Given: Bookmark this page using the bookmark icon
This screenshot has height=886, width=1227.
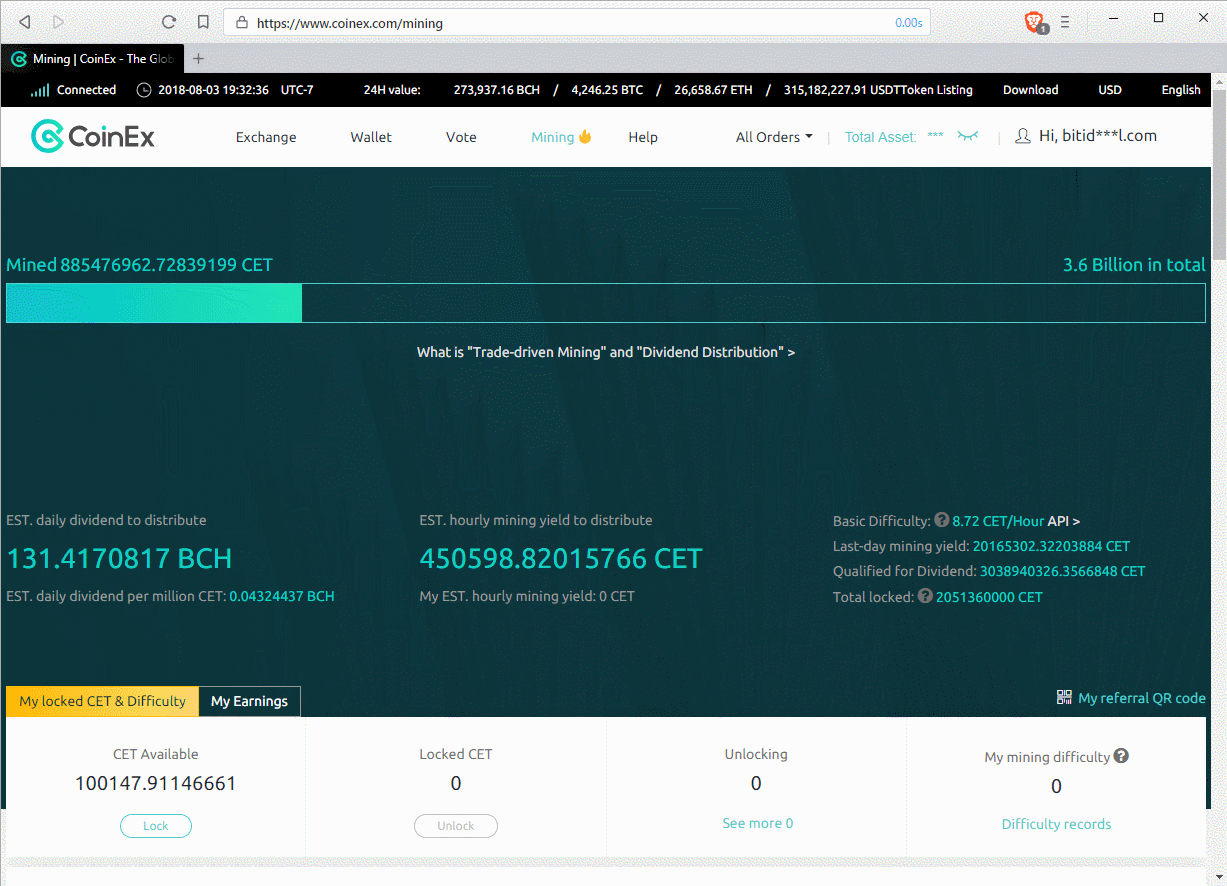Looking at the screenshot, I should coord(203,22).
